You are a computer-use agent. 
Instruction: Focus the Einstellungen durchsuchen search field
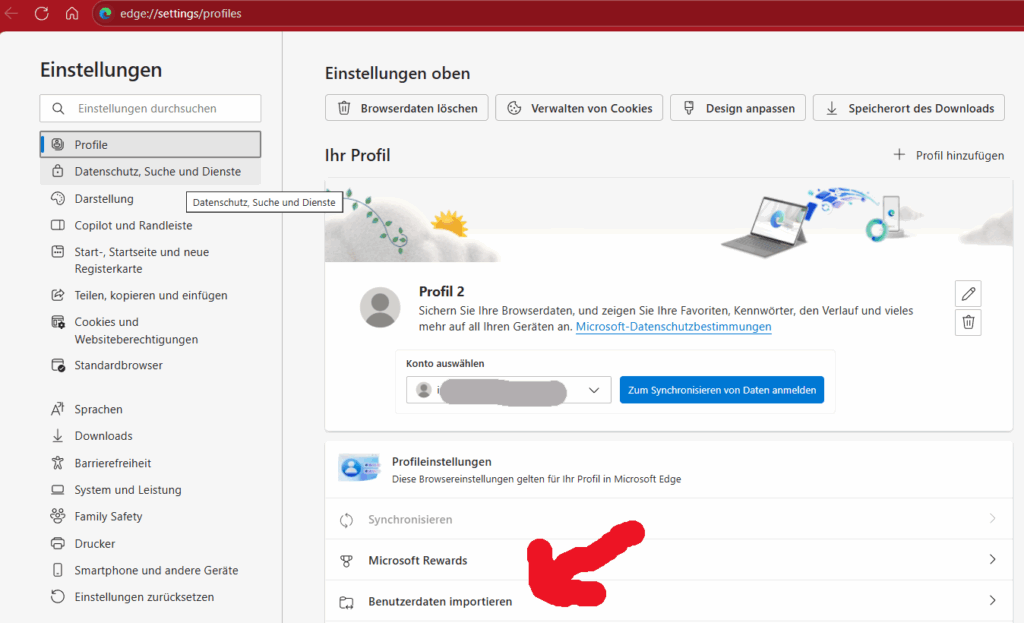click(x=150, y=108)
